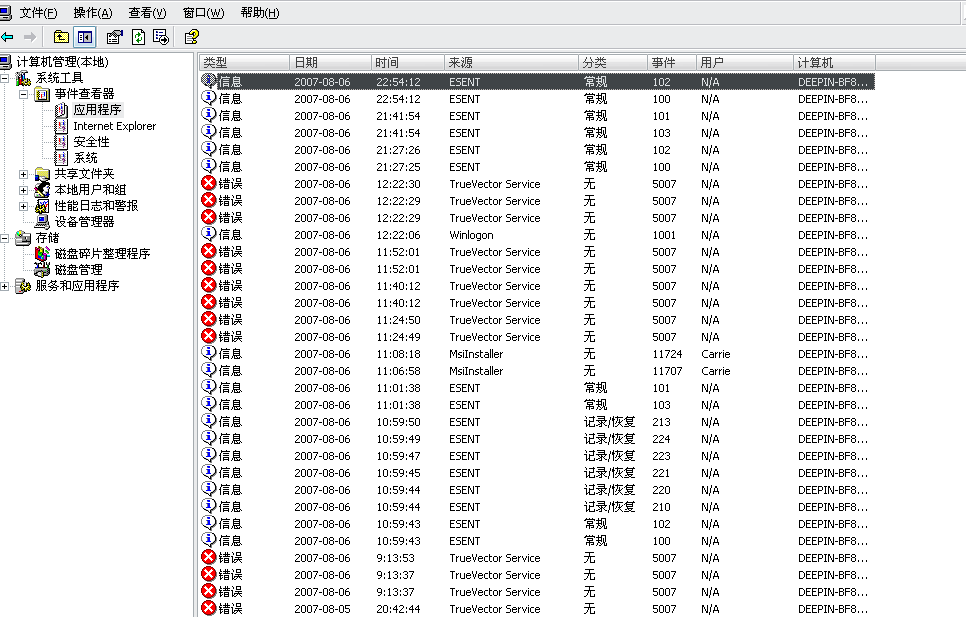This screenshot has width=966, height=617.
Task: Collapse the 事件查看器 node
Action: pyautogui.click(x=24, y=94)
